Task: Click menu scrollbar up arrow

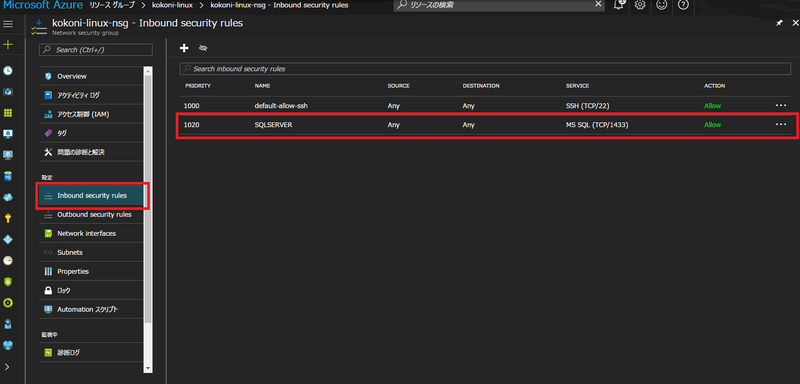Action: pyautogui.click(x=148, y=70)
